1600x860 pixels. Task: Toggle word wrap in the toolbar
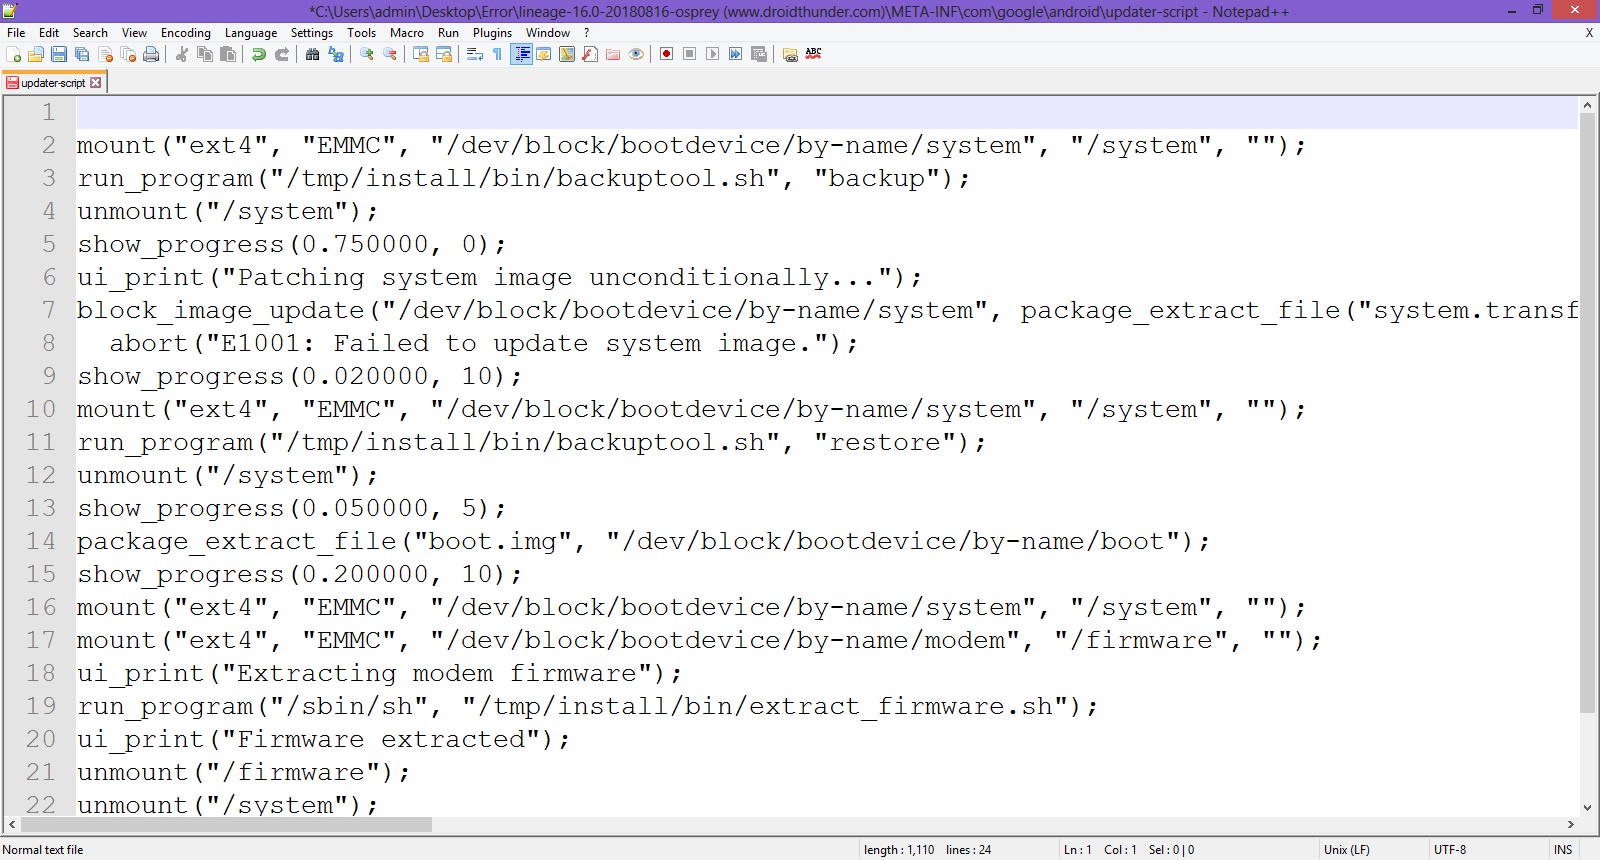click(475, 54)
